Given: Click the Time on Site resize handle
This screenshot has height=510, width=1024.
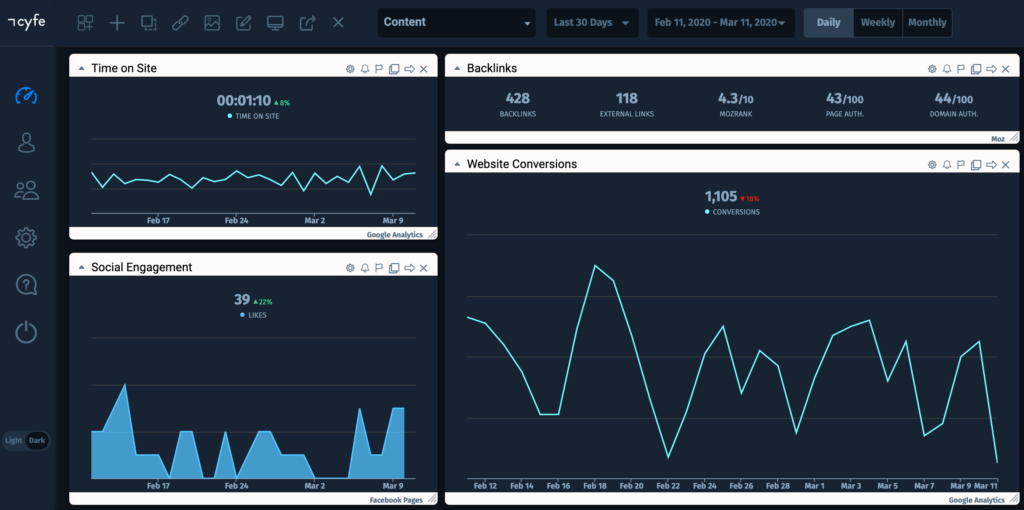Looking at the screenshot, I should [x=432, y=234].
